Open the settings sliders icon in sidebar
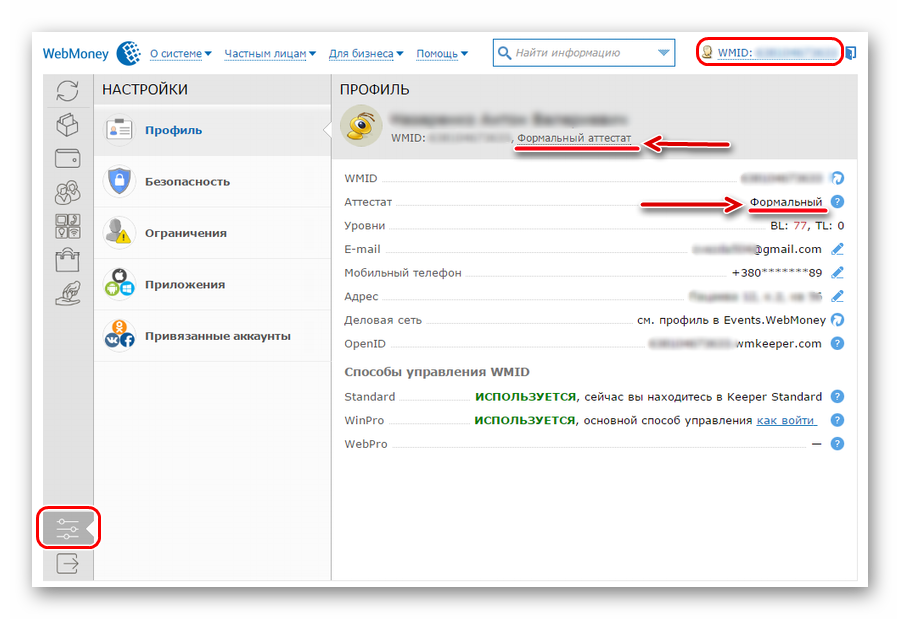 coord(67,528)
